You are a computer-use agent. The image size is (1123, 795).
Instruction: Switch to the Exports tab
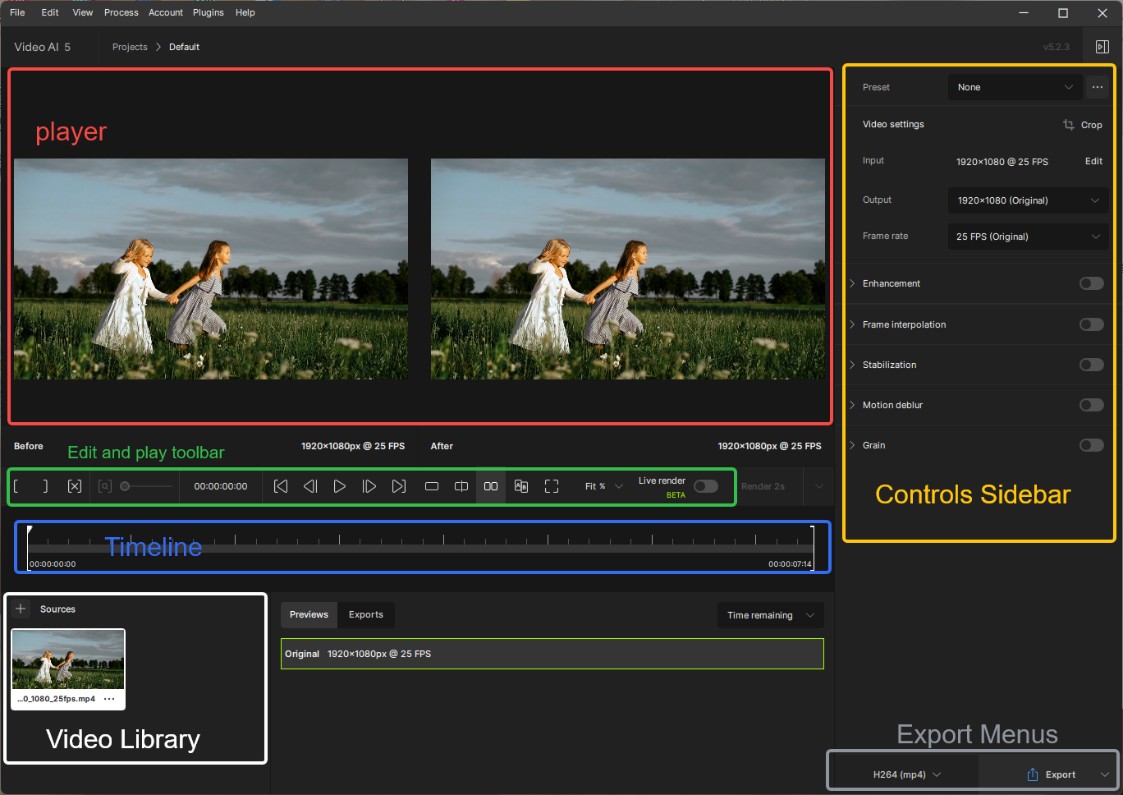(x=366, y=615)
